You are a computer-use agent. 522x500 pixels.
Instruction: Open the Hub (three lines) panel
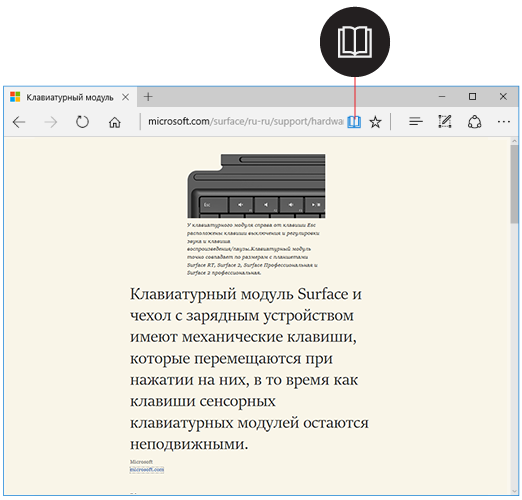[416, 122]
